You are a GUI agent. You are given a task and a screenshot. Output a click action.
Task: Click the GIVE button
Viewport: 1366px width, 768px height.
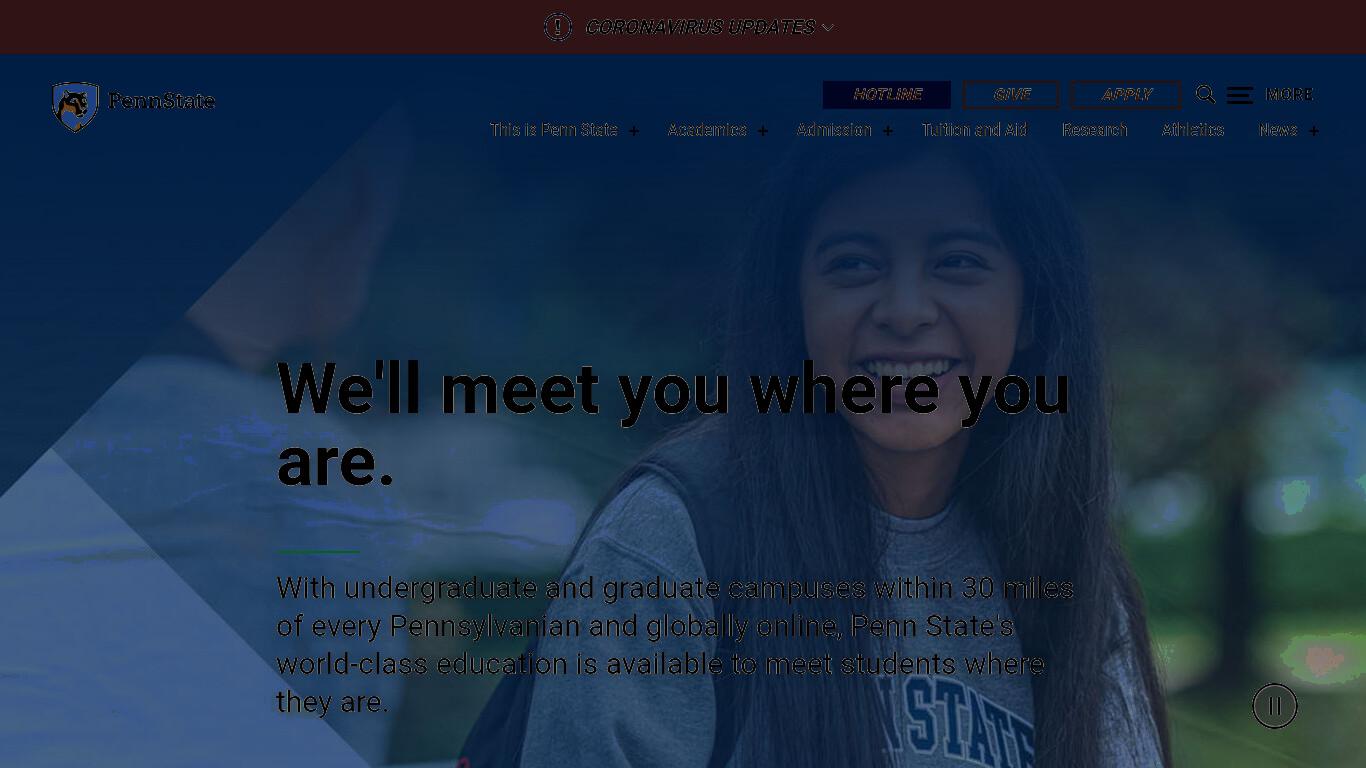point(1011,95)
